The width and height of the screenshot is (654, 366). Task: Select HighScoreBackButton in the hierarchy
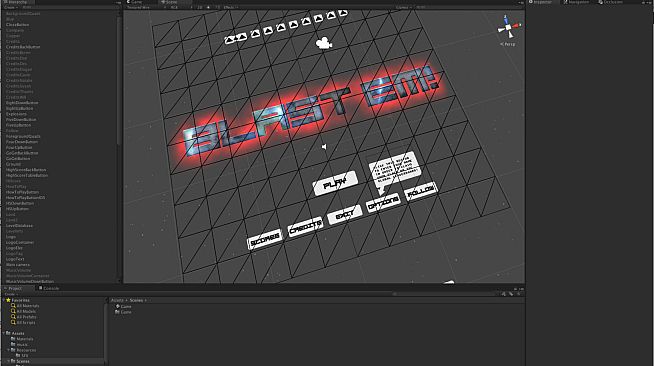click(26, 170)
